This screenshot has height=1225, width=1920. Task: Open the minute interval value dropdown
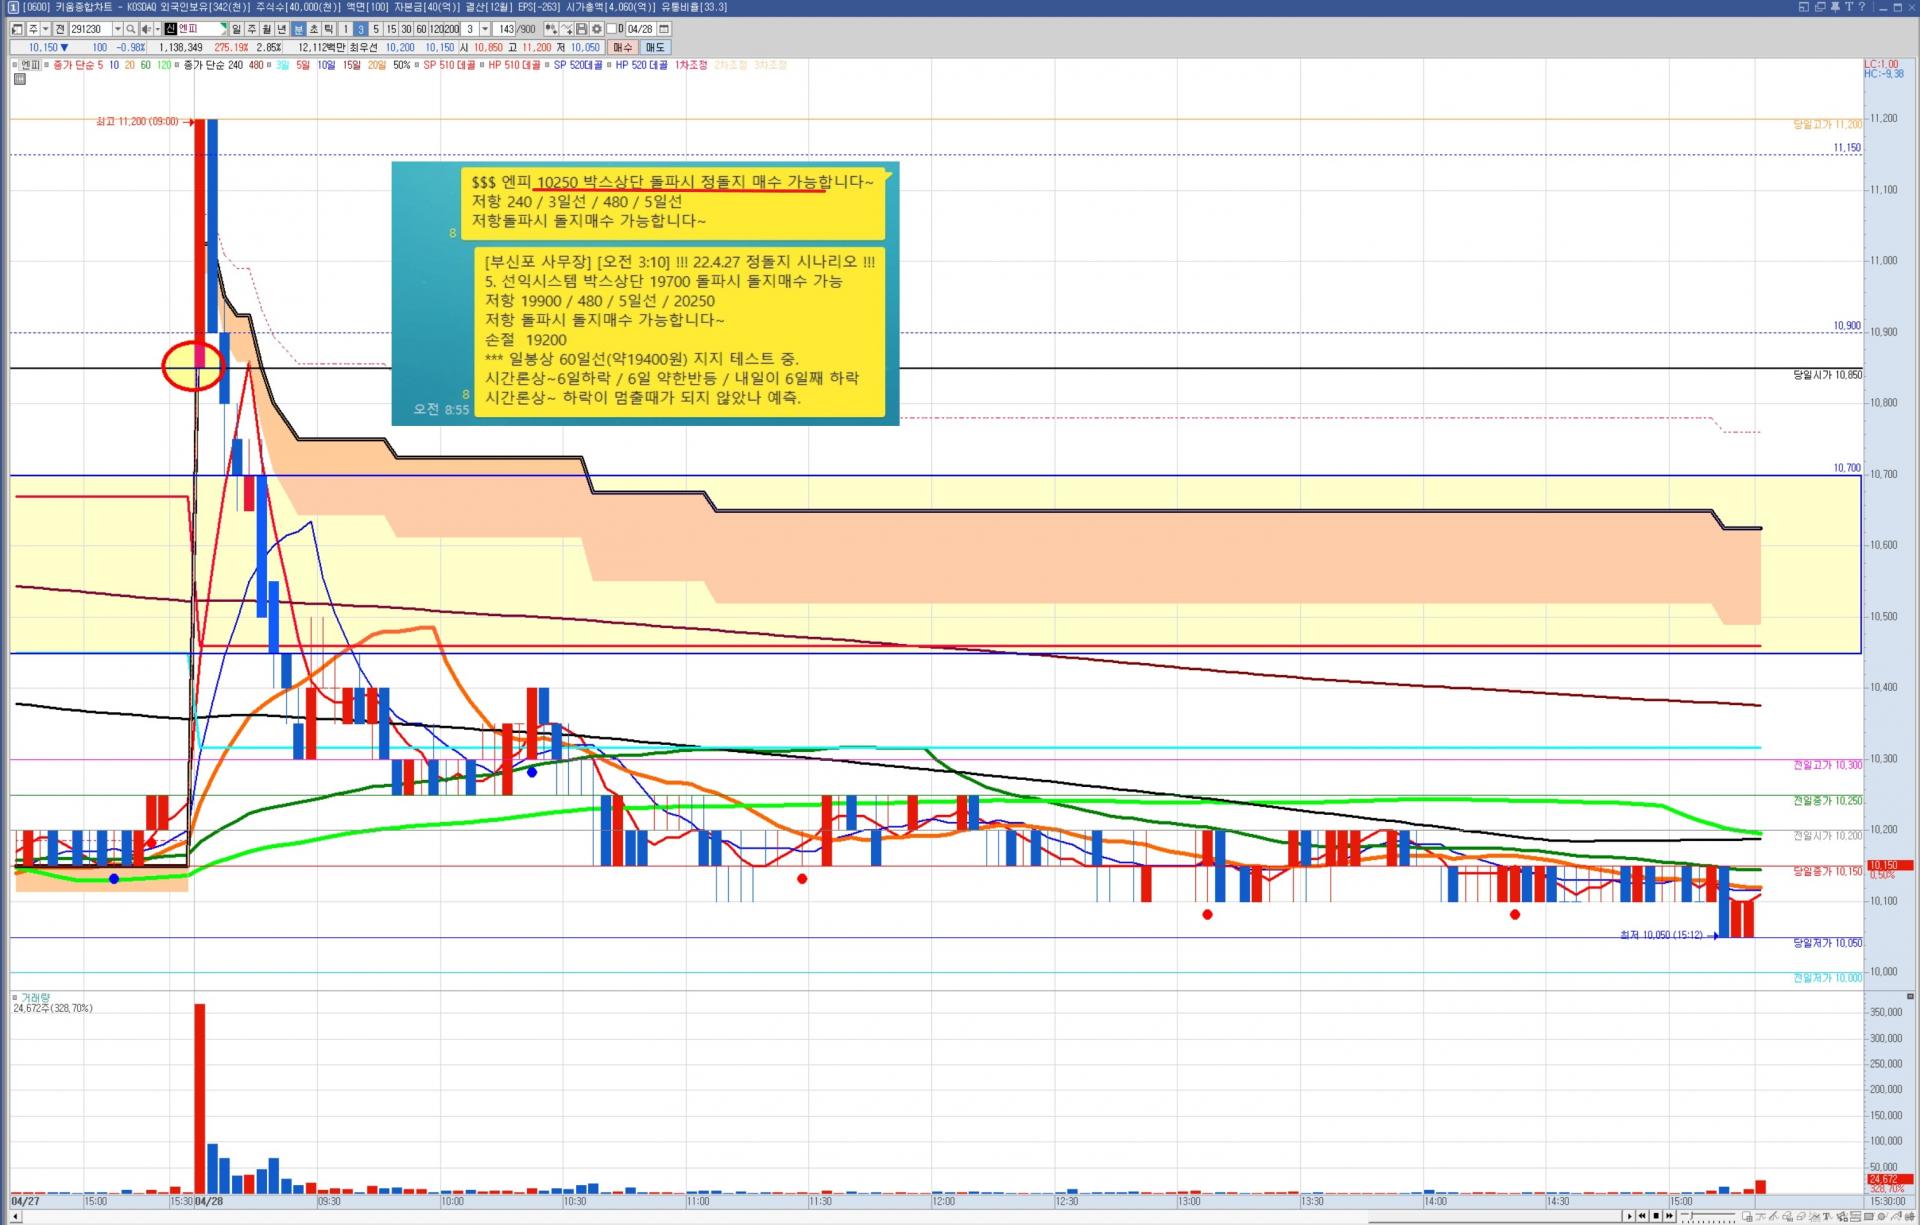coord(485,29)
